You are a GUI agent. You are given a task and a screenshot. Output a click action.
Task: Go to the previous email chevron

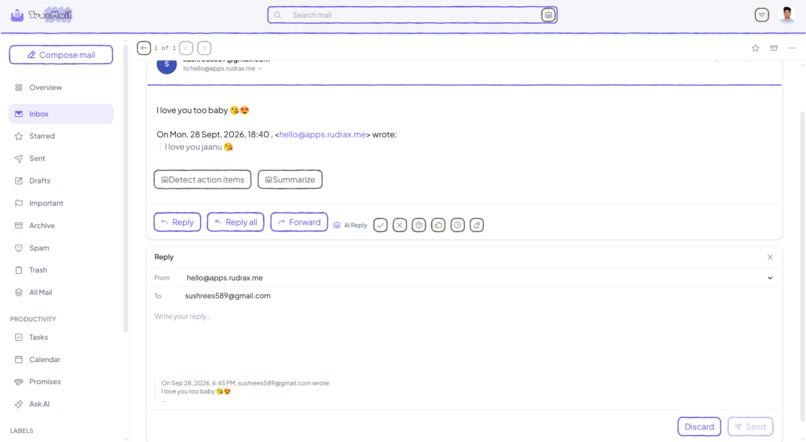186,48
